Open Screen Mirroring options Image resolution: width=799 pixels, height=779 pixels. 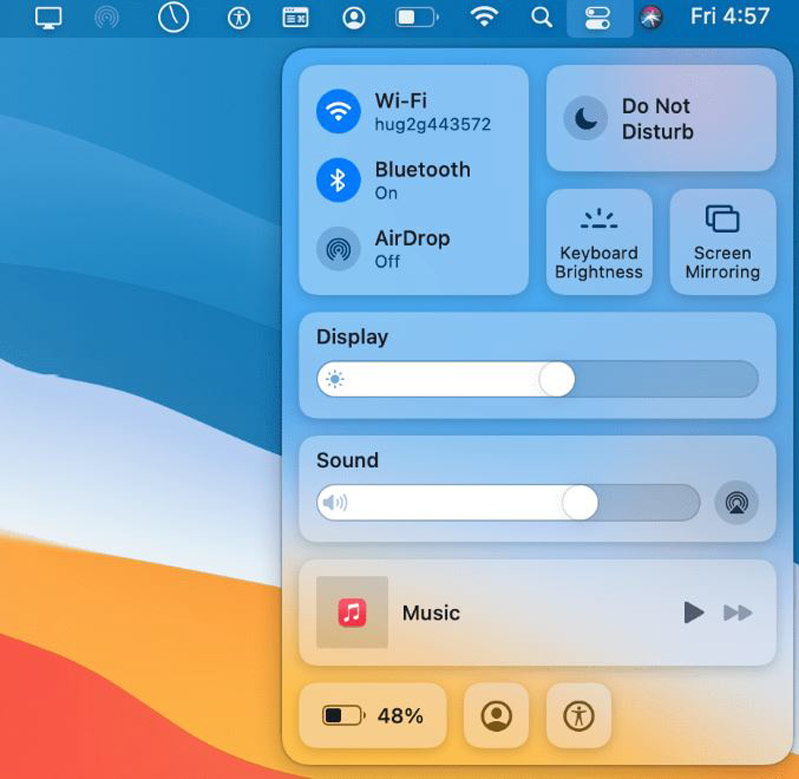click(723, 242)
